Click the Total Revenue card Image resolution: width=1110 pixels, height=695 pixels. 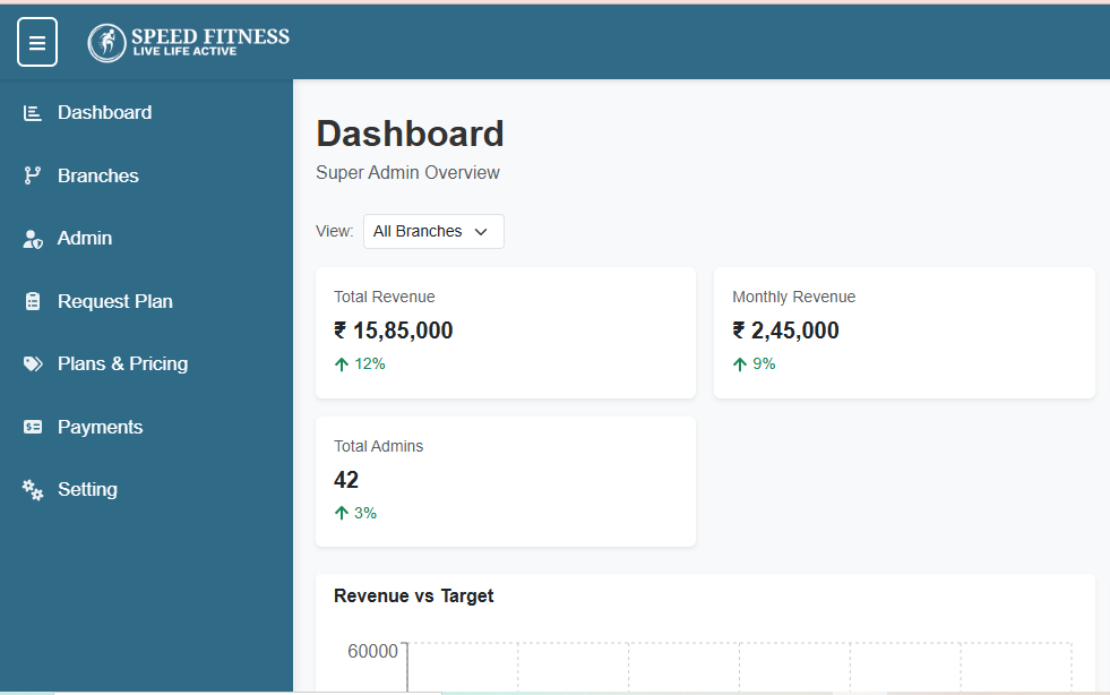[x=505, y=333]
